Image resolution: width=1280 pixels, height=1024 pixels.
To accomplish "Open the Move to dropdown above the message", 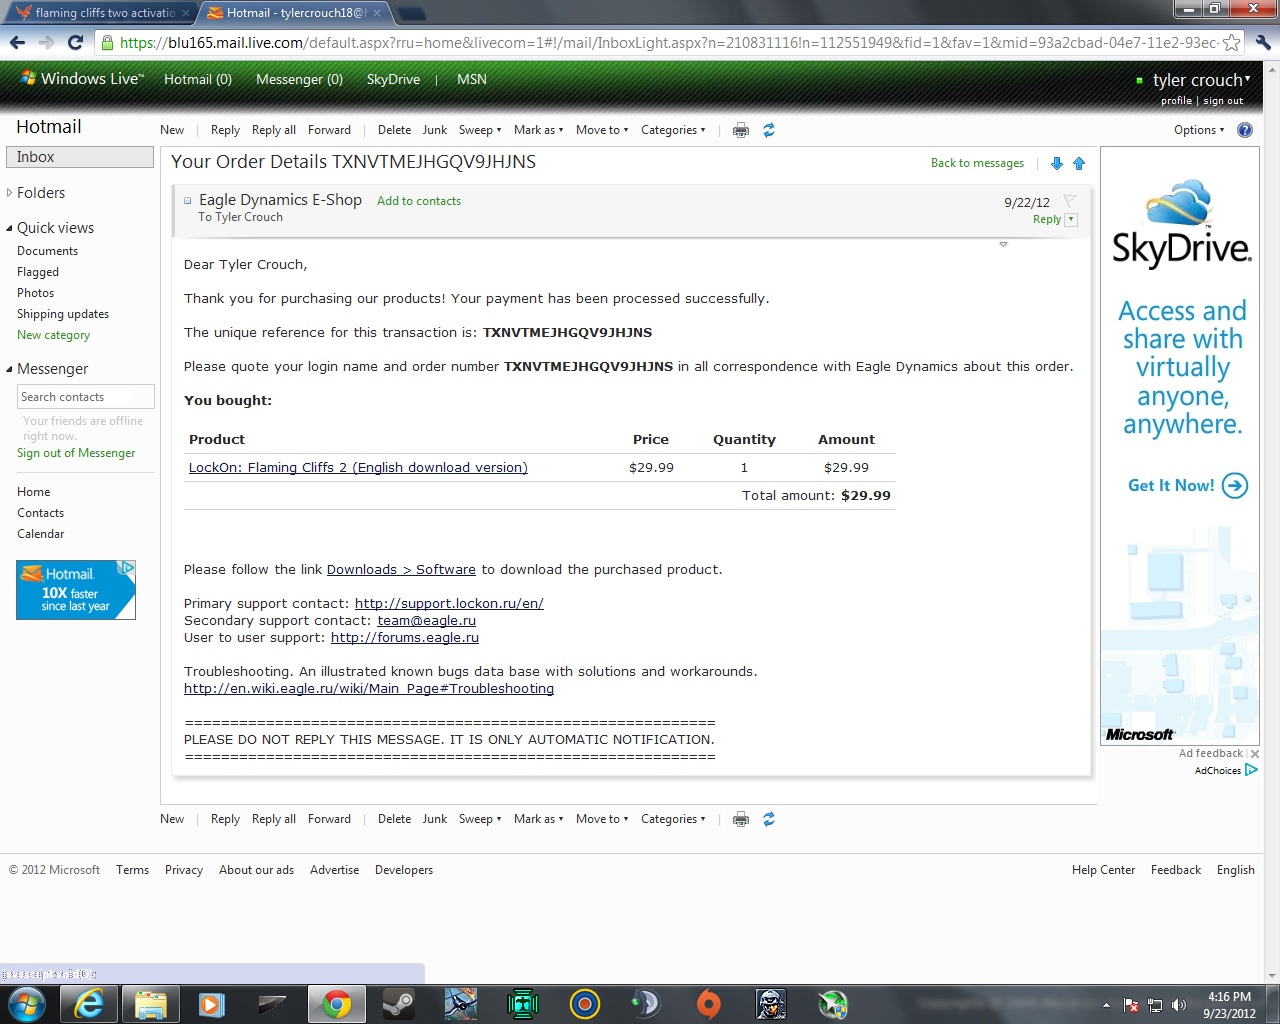I will pos(602,130).
